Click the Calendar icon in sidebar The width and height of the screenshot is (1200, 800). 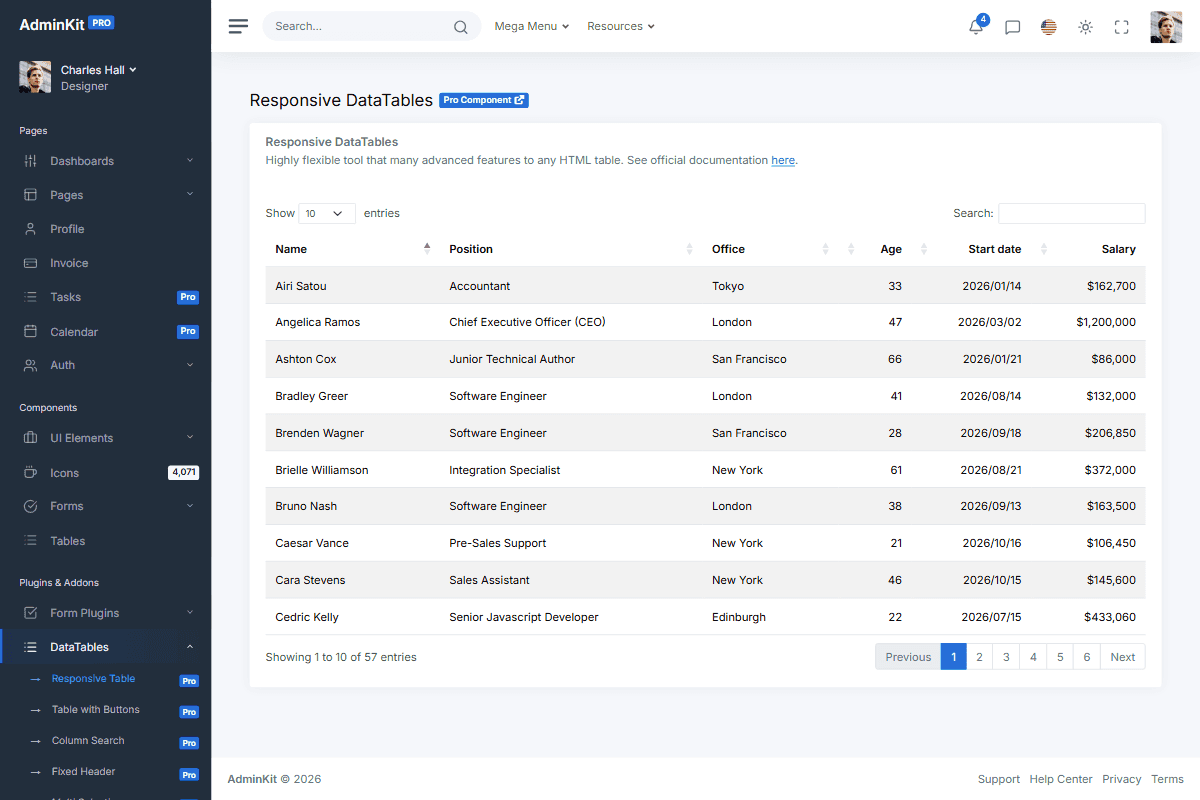click(x=30, y=331)
